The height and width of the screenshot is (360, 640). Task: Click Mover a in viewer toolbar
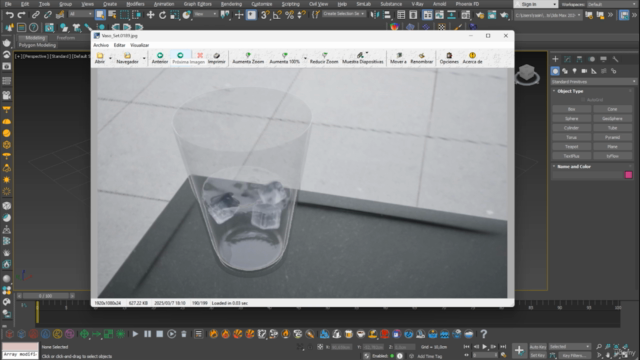(x=398, y=58)
